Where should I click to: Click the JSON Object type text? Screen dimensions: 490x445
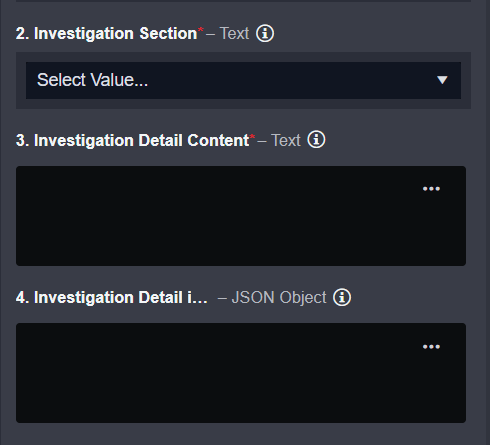[279, 297]
